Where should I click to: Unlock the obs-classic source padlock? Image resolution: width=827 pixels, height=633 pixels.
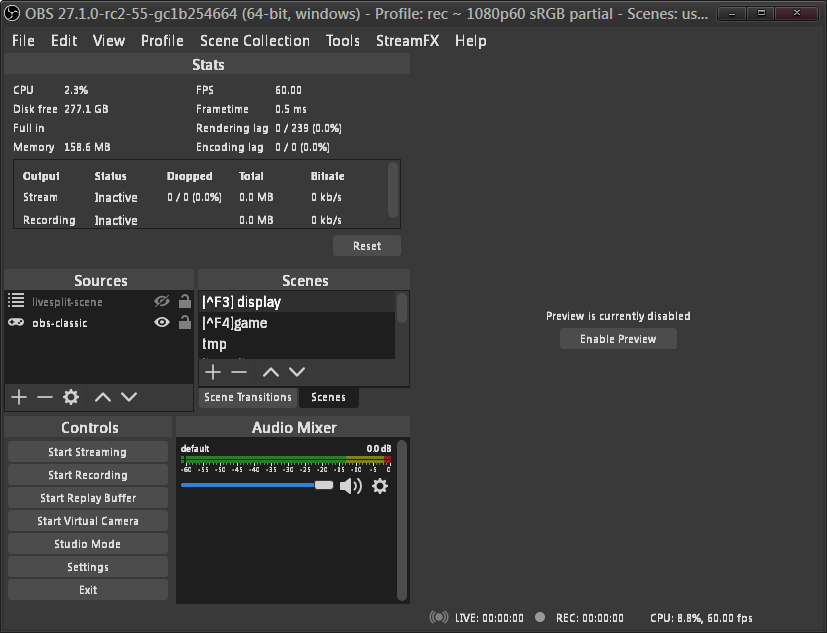(183, 322)
